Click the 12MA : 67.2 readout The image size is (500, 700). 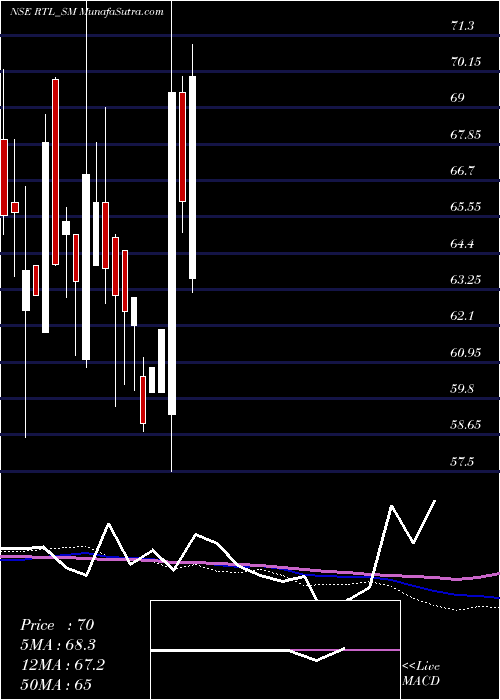pyautogui.click(x=62, y=665)
